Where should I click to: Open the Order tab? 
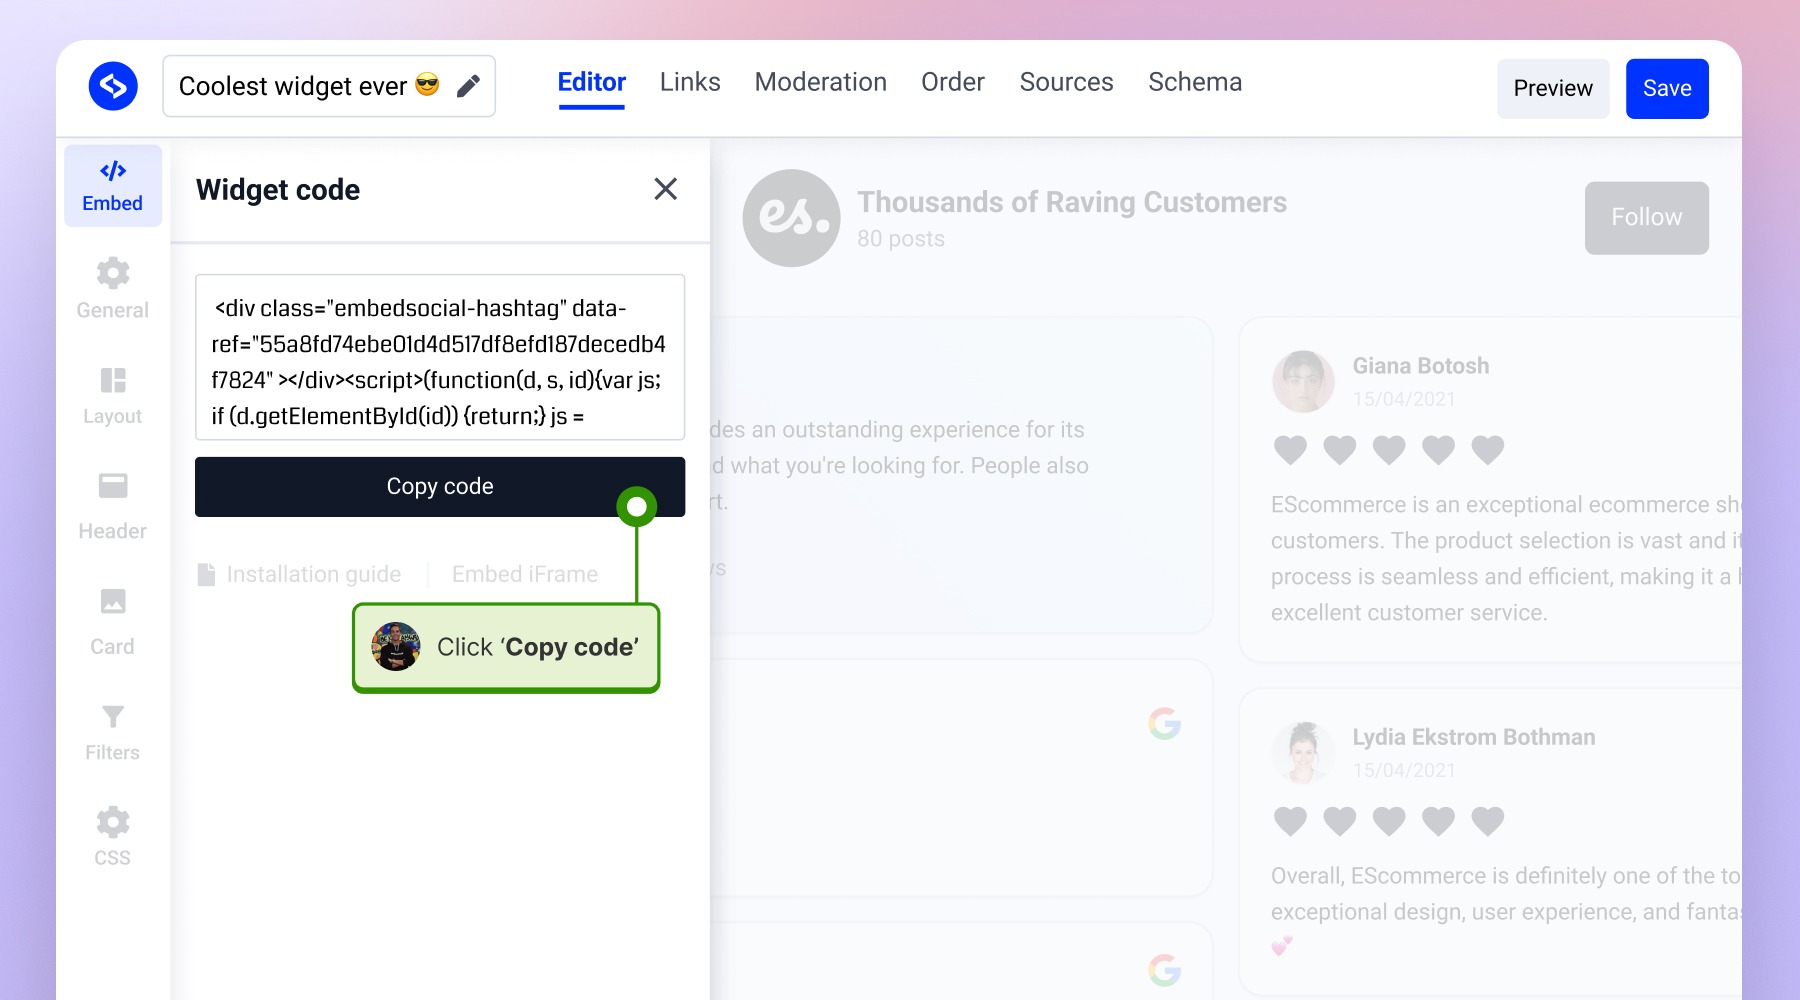(953, 82)
